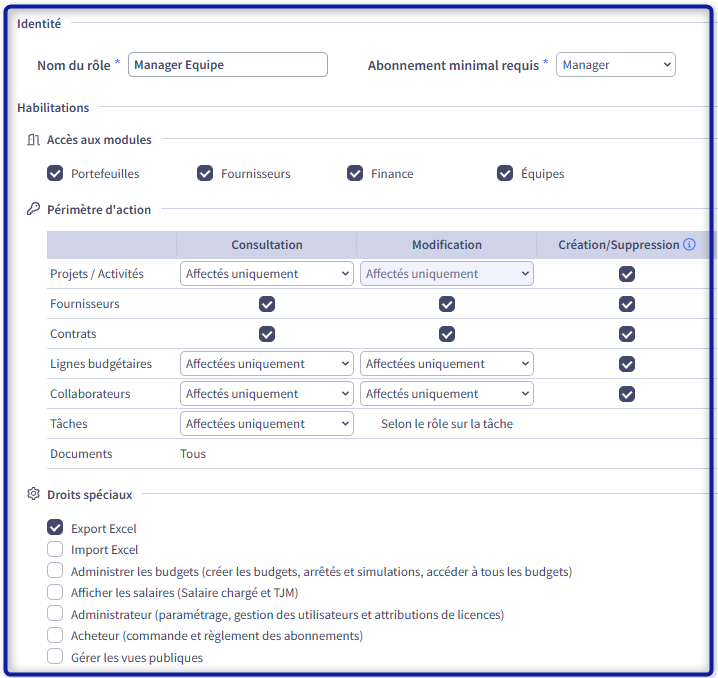Image resolution: width=718 pixels, height=678 pixels.
Task: Toggle Création/Suppression for Collaborateurs
Action: click(x=627, y=394)
